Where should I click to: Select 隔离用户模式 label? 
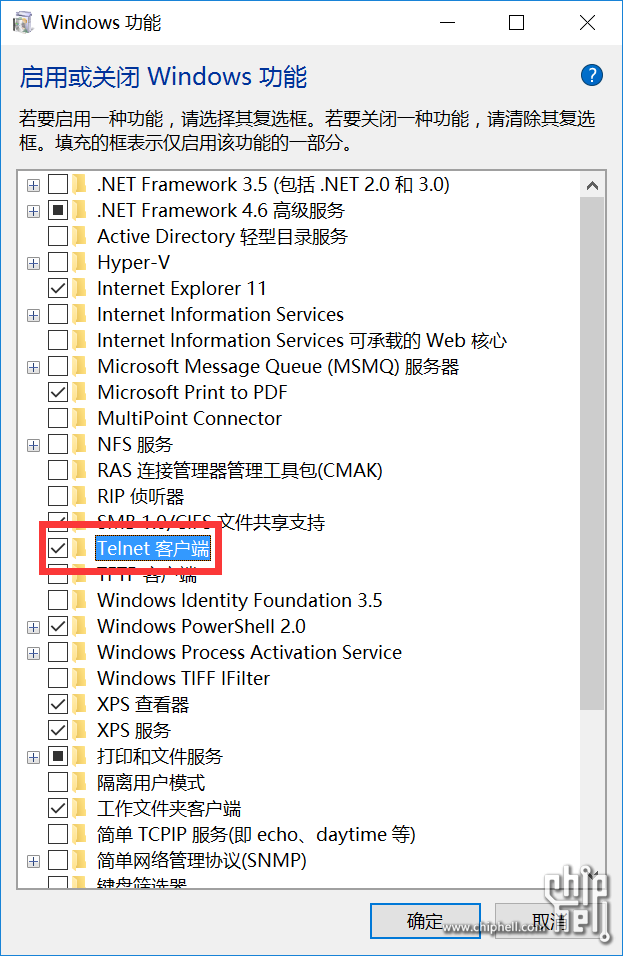[151, 783]
